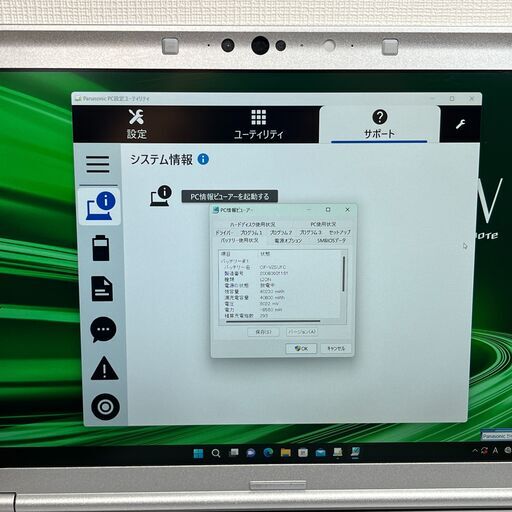Switch to the ユーティリティ tab
Screen dimensions: 512x512
(258, 125)
